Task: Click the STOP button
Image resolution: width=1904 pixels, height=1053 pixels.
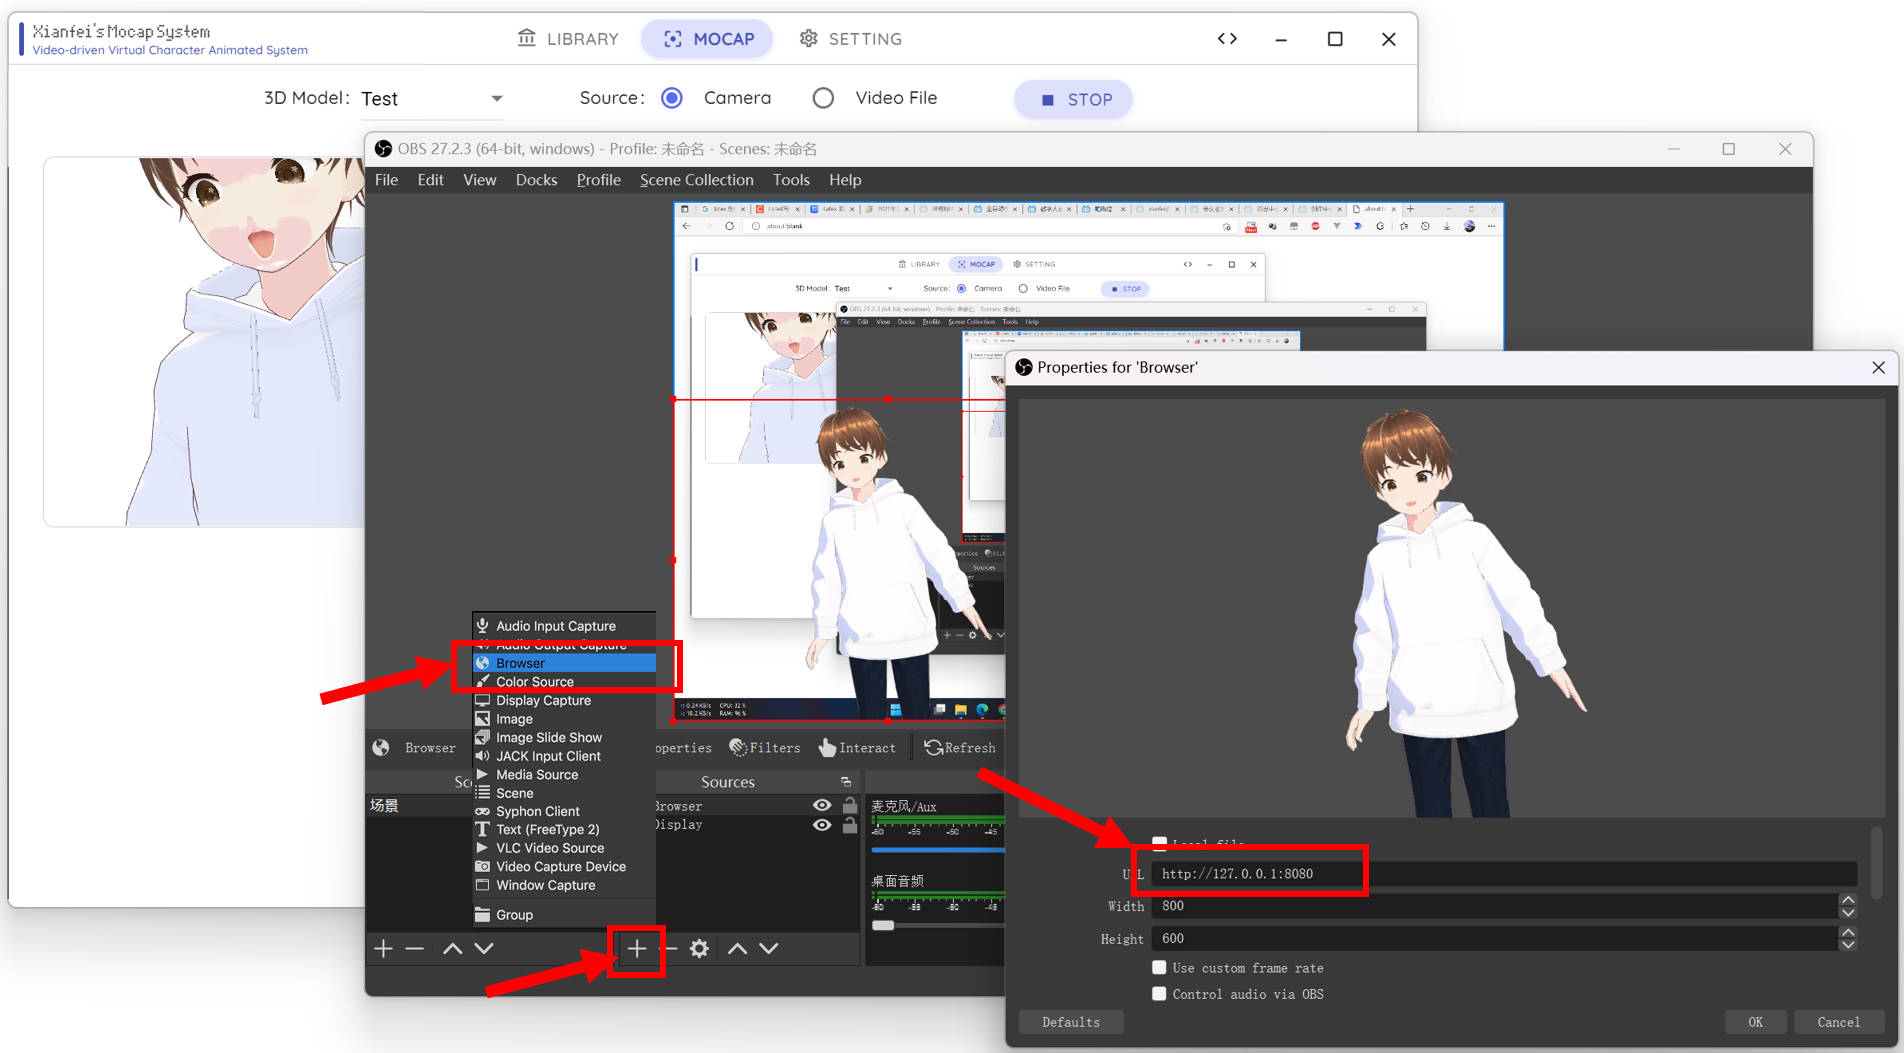Action: pyautogui.click(x=1075, y=99)
